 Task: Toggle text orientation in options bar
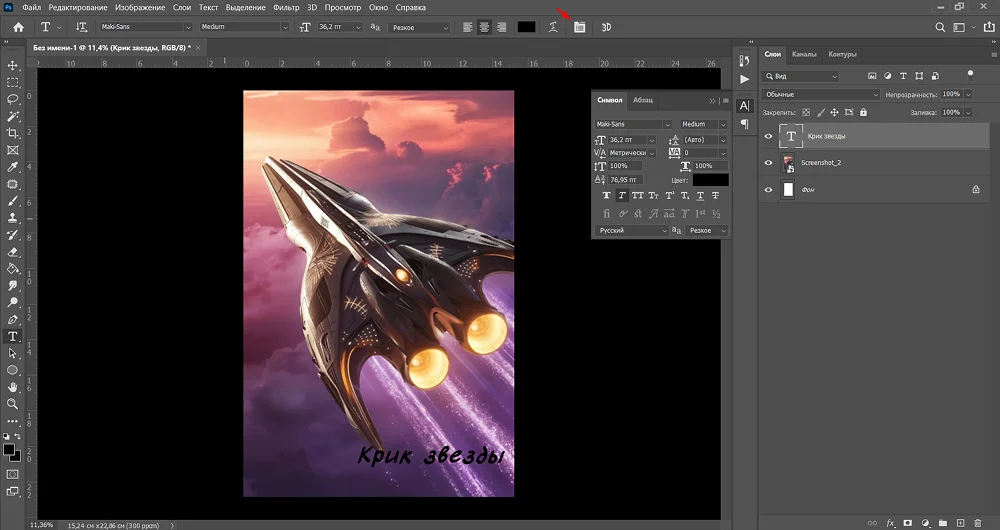click(82, 27)
